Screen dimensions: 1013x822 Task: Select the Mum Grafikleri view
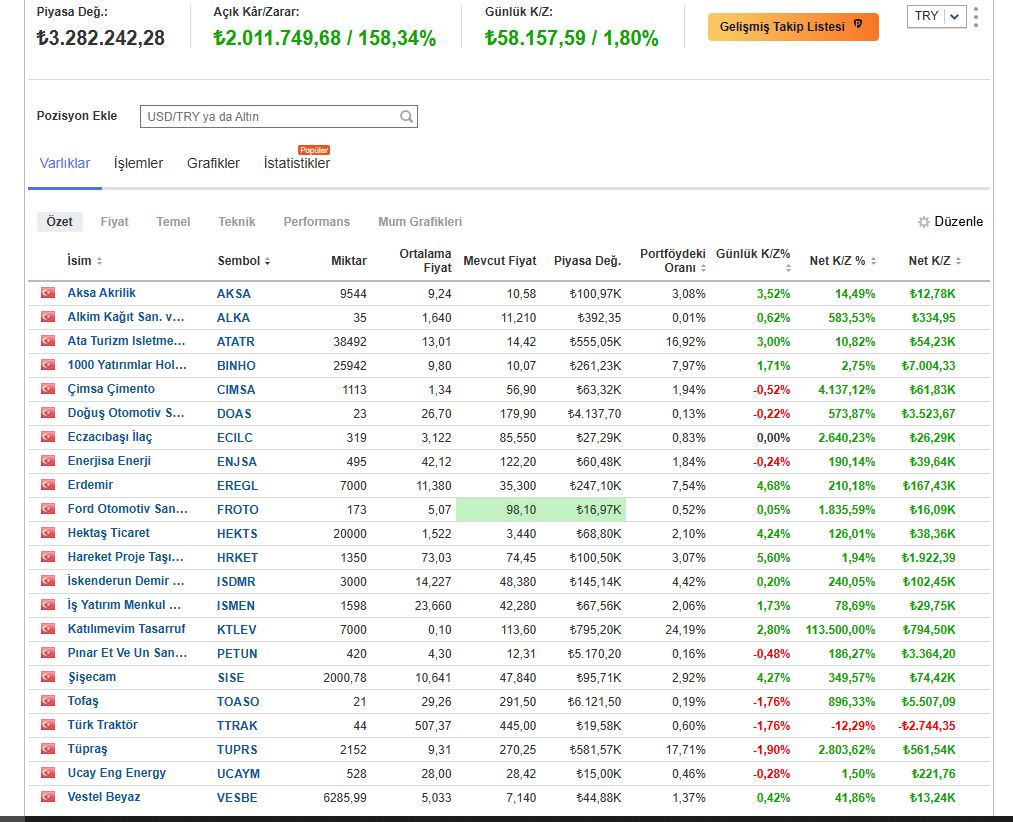tap(420, 222)
